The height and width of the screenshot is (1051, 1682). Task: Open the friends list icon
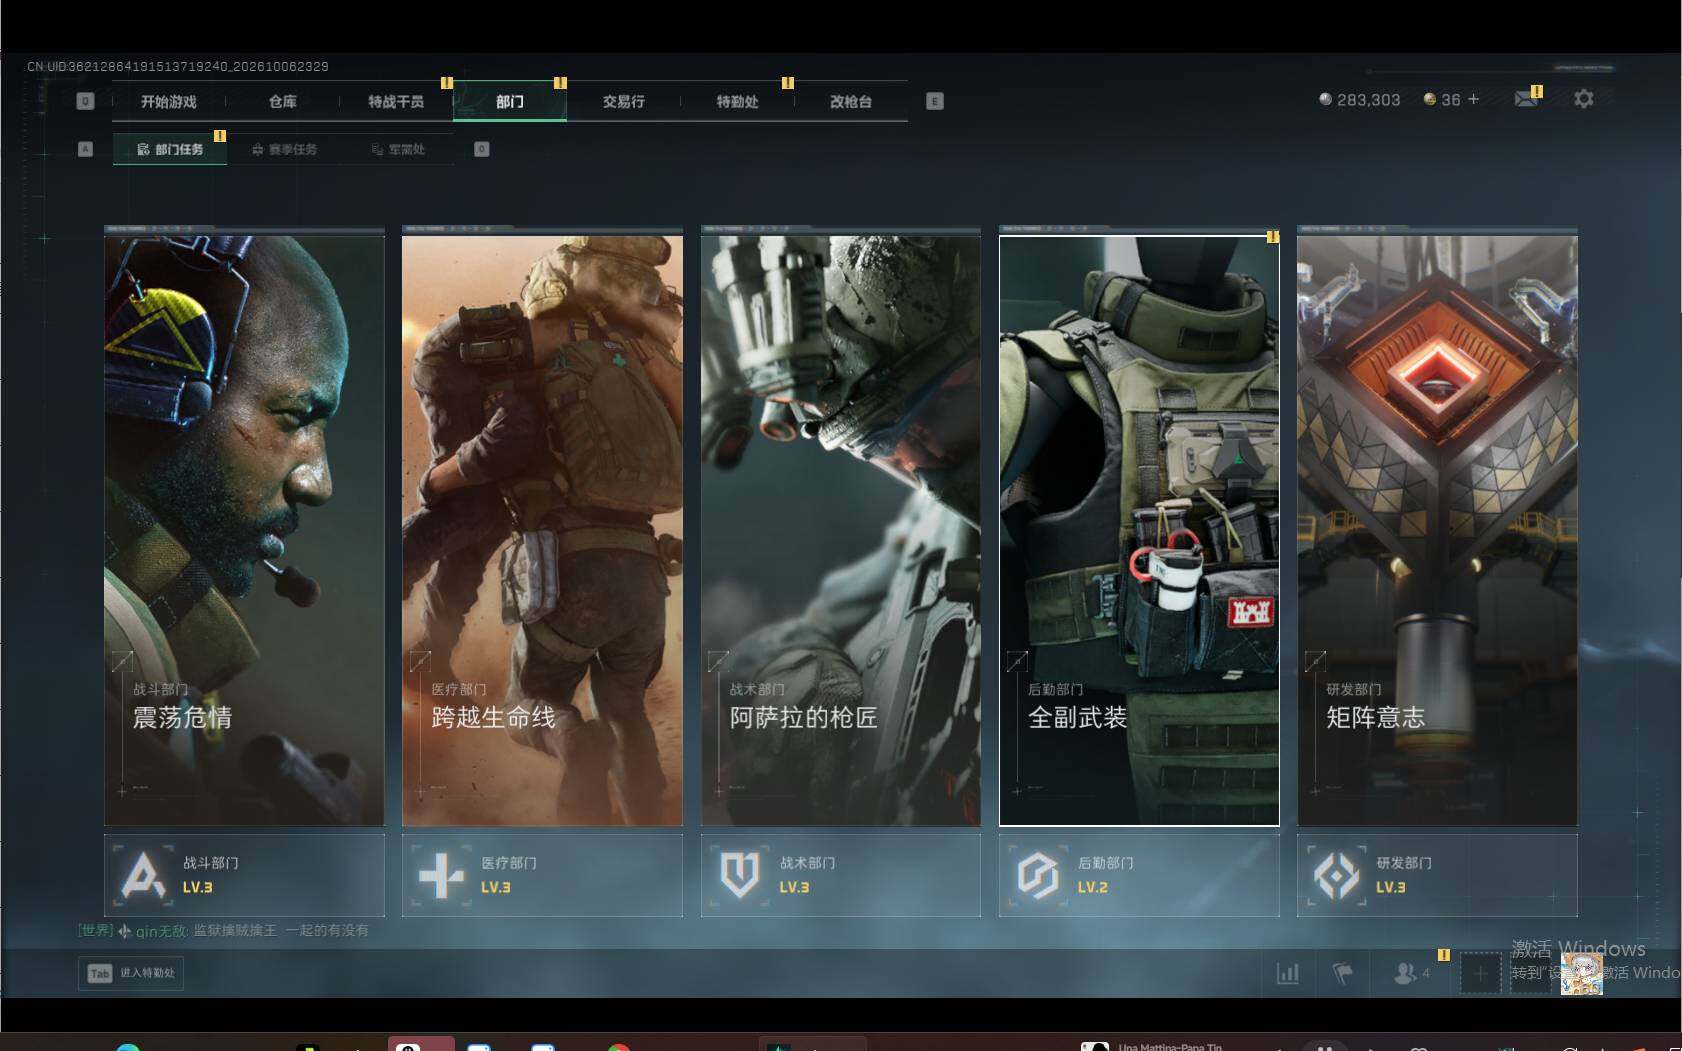[x=1411, y=972]
